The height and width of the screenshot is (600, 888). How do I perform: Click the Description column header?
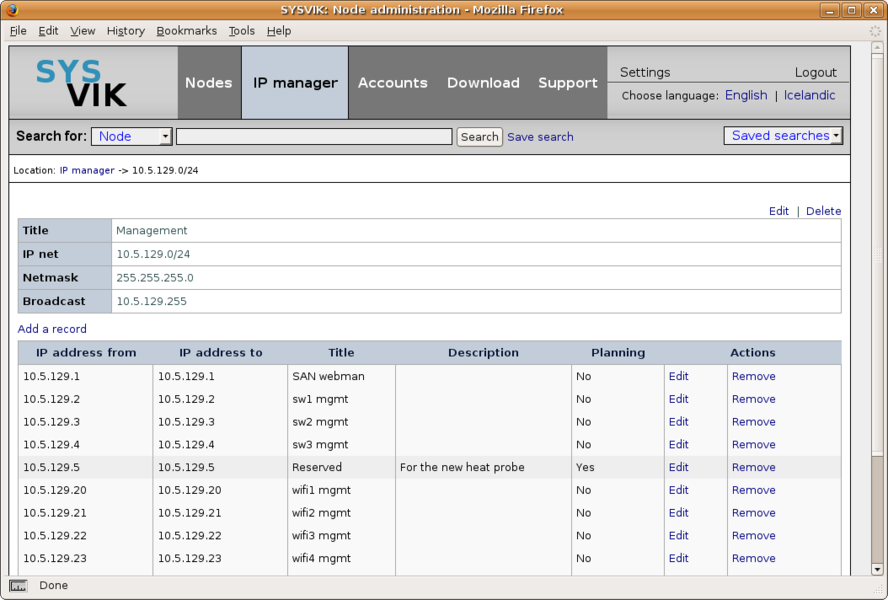tap(483, 352)
